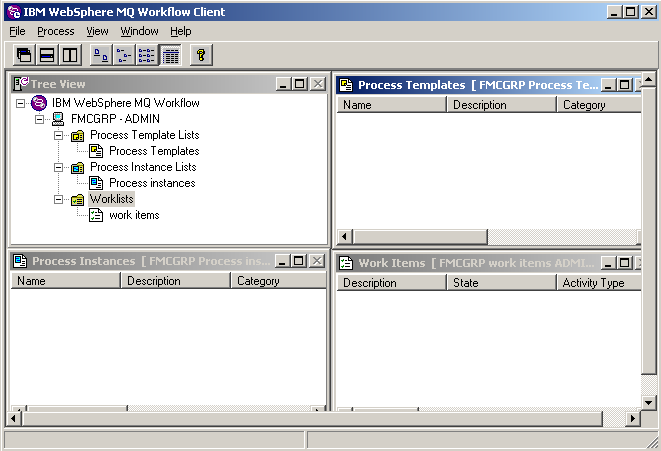Select the work items tree item
The width and height of the screenshot is (661, 451).
(134, 215)
